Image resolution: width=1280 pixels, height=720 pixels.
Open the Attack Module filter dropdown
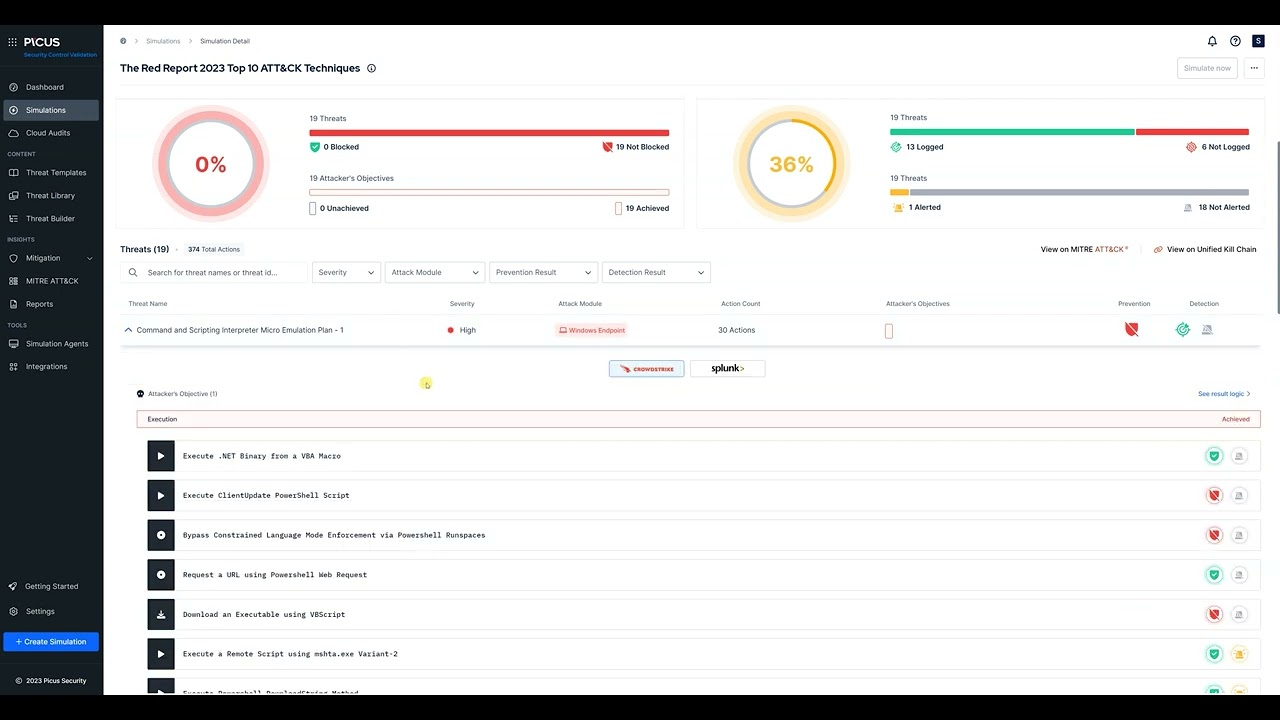[434, 272]
